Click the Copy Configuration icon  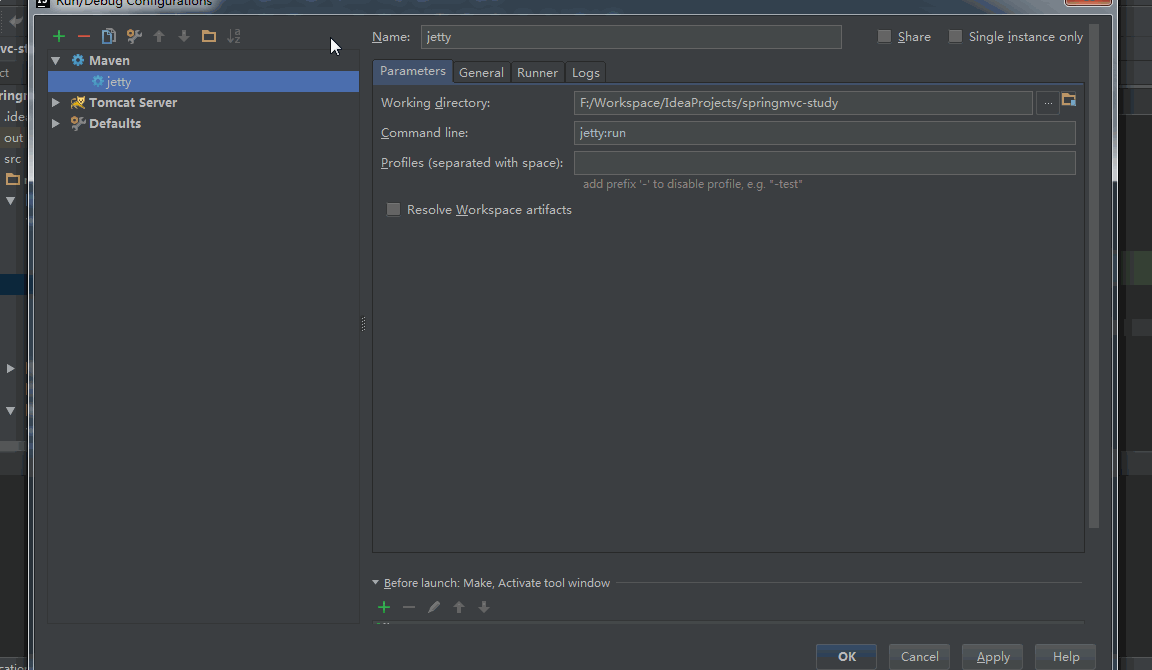[x=109, y=37]
